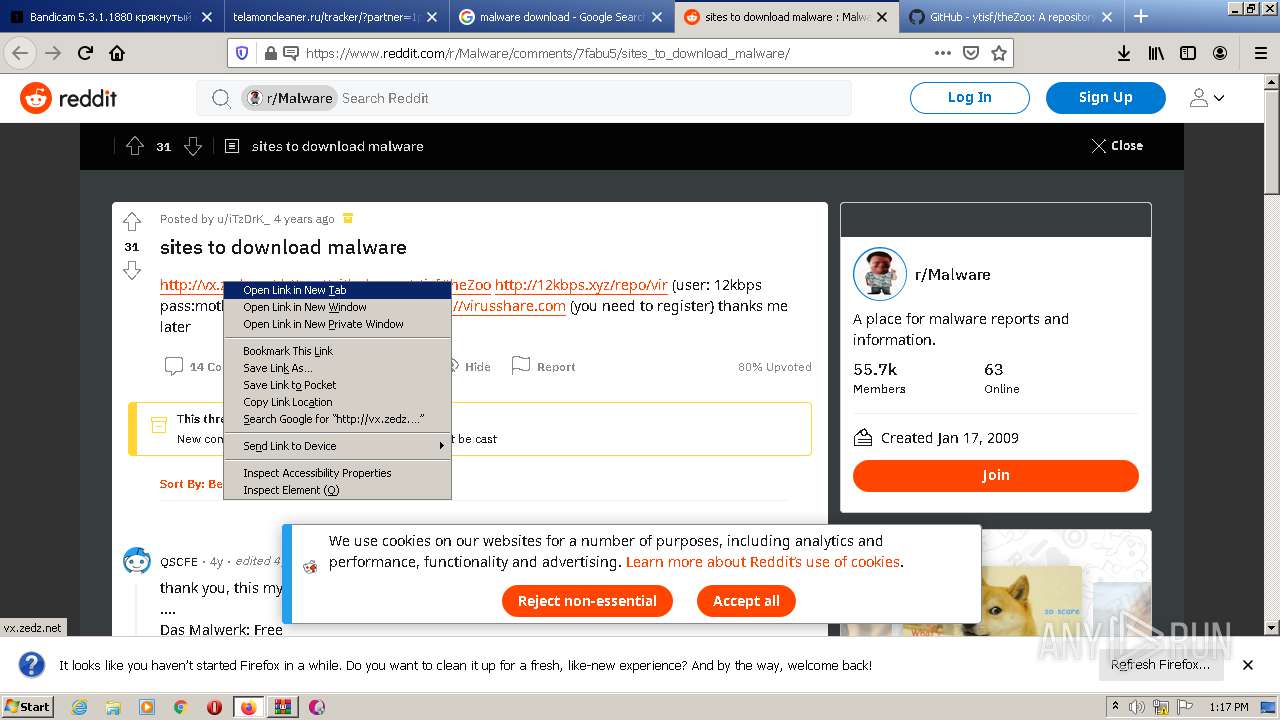Open Reddit user dropdown menu
Viewport: 1280px width, 720px height.
[1207, 98]
